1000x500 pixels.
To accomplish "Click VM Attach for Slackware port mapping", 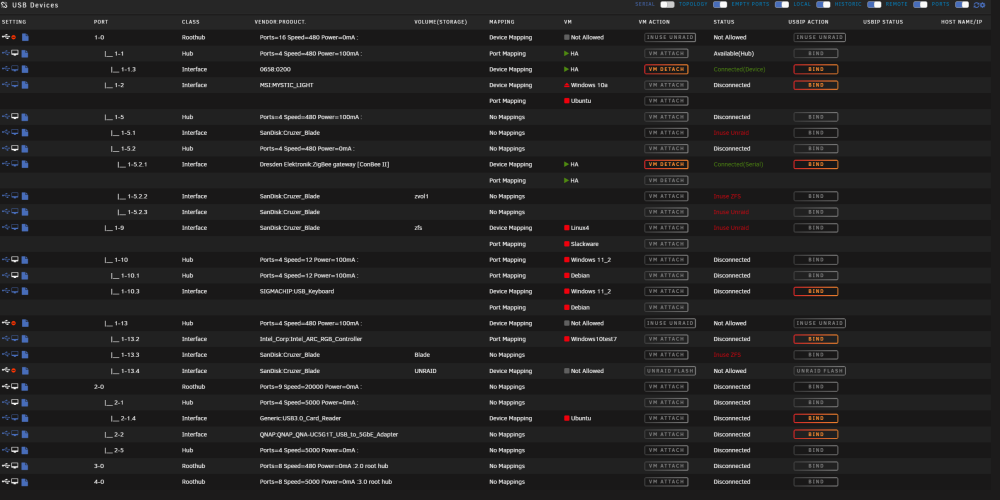I will [x=666, y=244].
